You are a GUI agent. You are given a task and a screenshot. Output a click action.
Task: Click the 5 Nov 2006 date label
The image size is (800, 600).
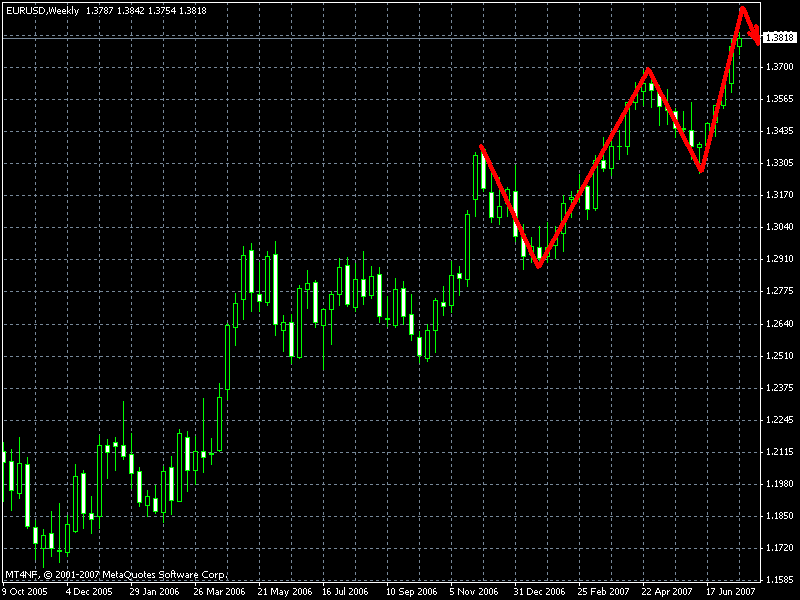click(473, 592)
